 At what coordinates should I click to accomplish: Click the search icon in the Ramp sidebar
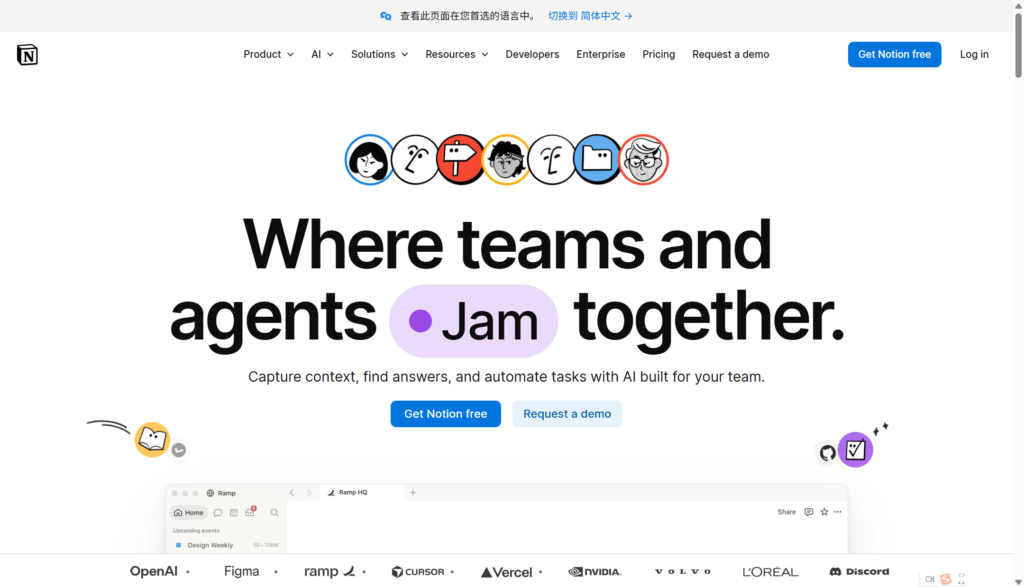274,513
